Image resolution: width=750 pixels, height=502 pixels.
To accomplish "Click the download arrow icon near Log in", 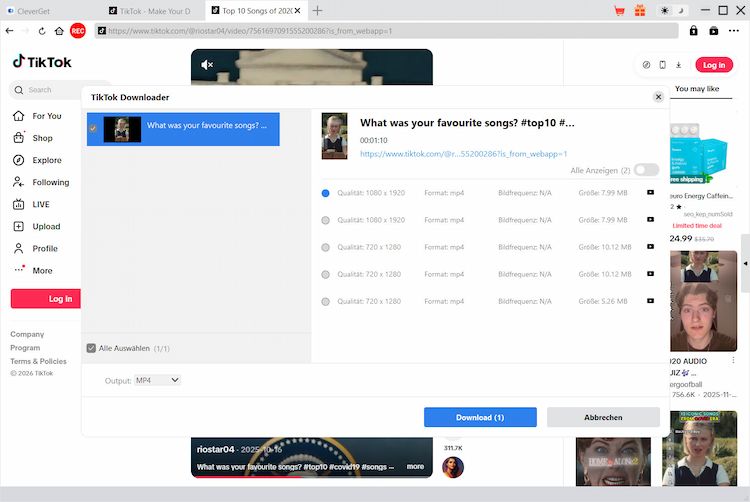I will click(x=678, y=65).
